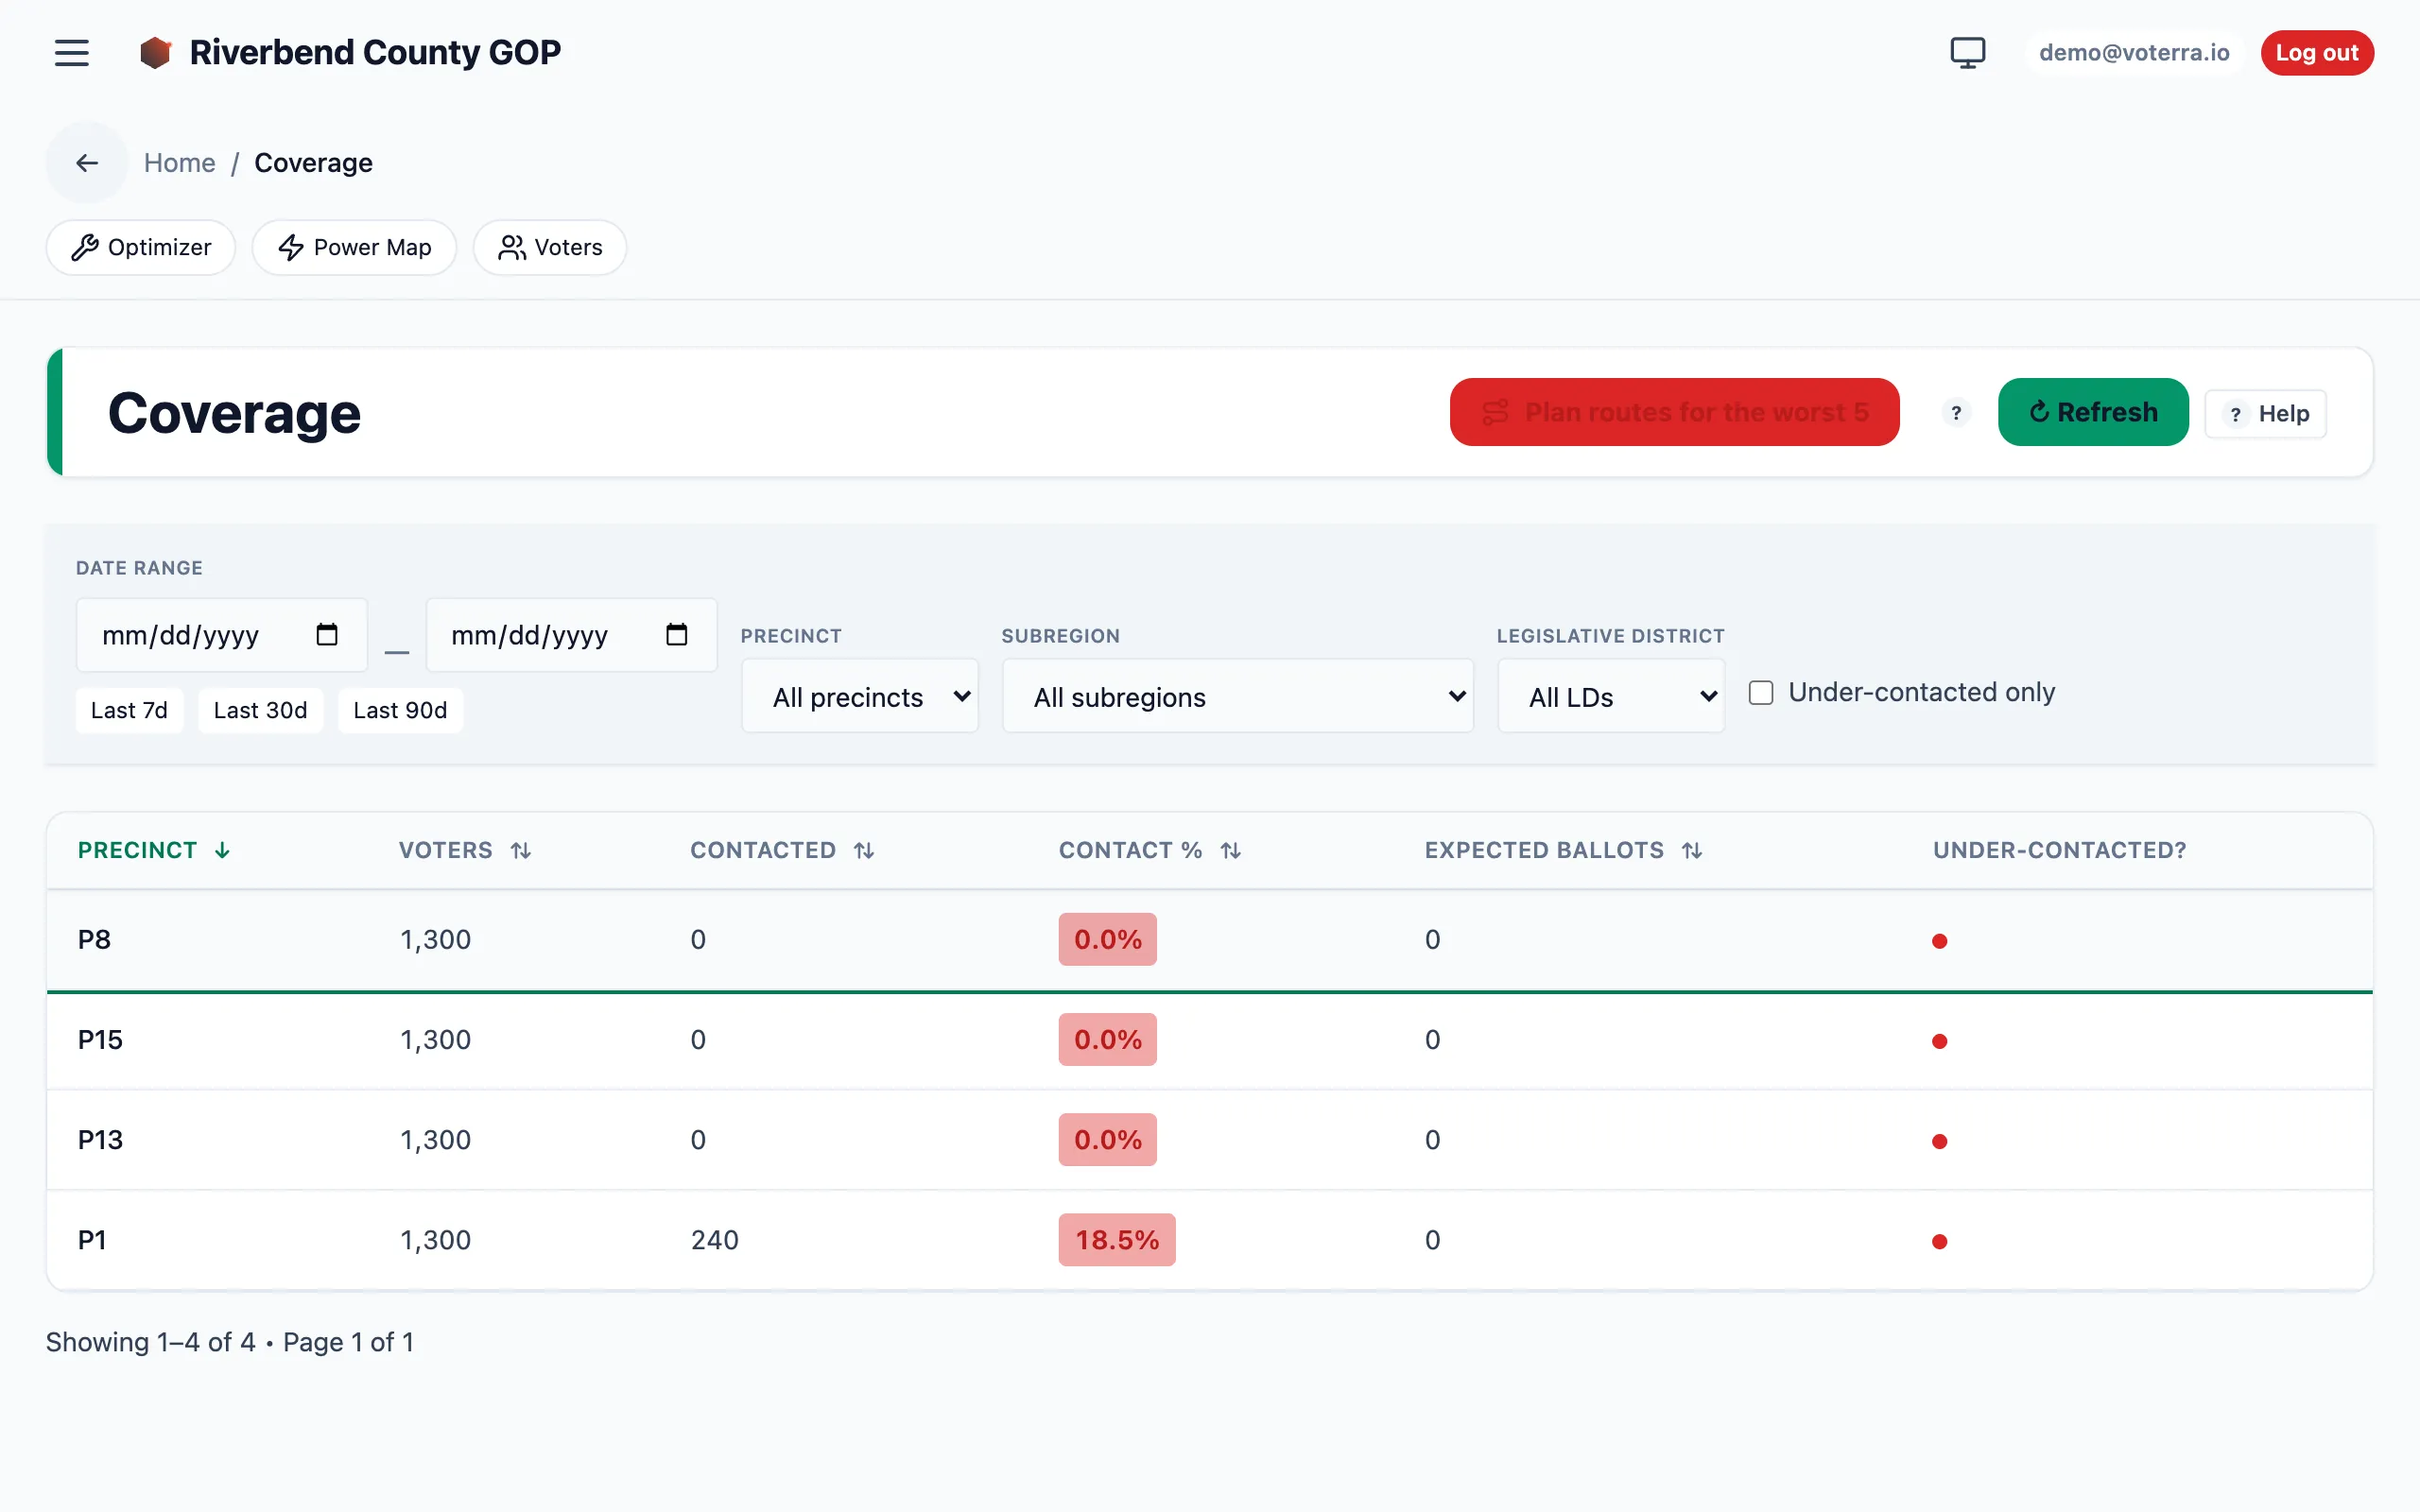Open the hamburger navigation menu
The height and width of the screenshot is (1512, 2420).
click(x=72, y=52)
